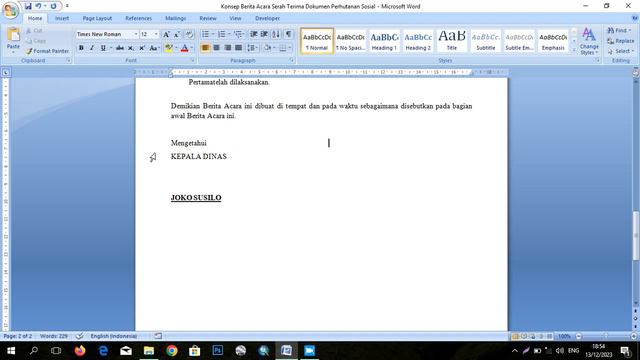The image size is (640, 360).
Task: Toggle Bold formatting
Action: click(81, 48)
